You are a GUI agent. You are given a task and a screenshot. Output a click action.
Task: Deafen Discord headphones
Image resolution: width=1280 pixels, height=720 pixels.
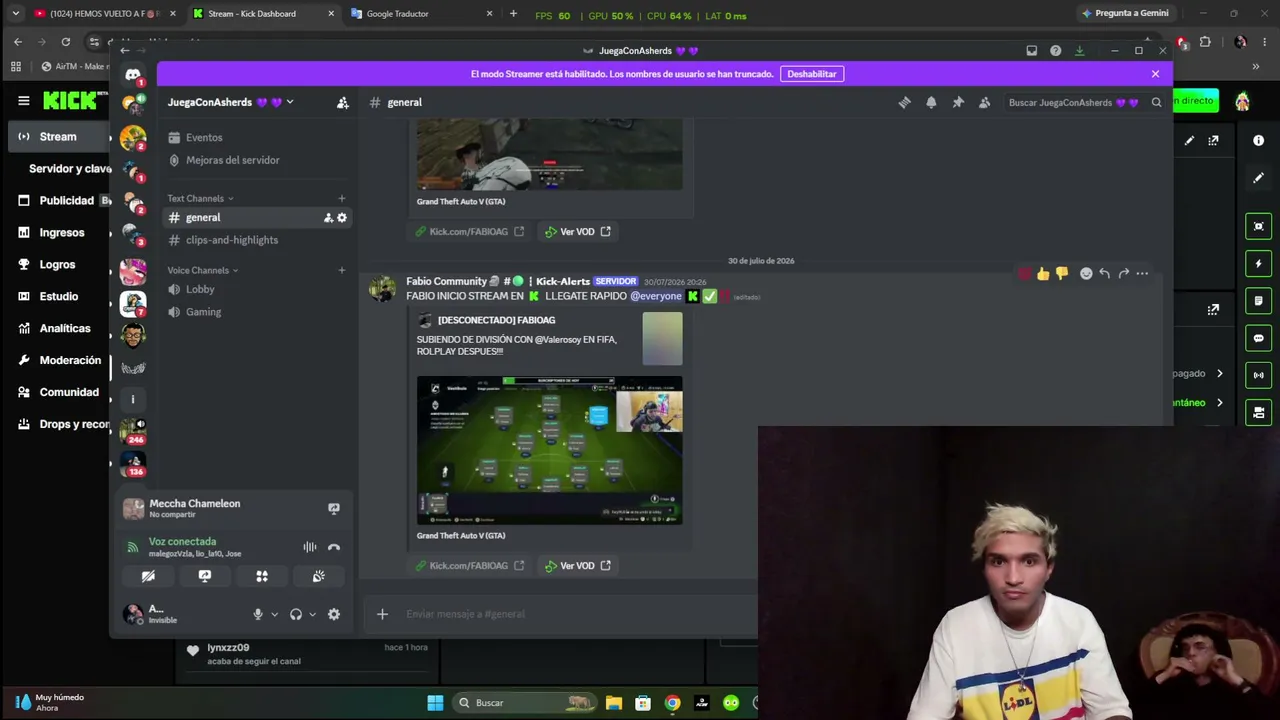(296, 615)
